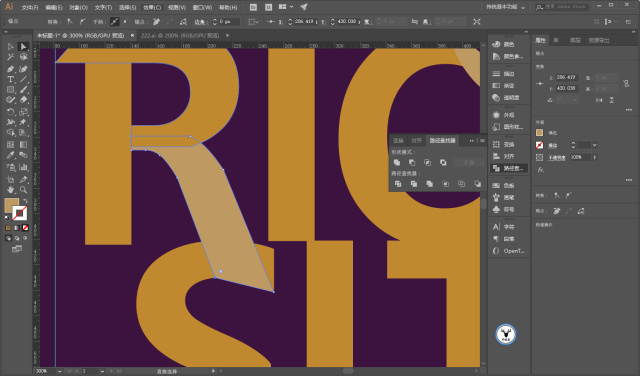Choose the Magic Wand tool
Screen dimensions: 640x376
coord(11,57)
